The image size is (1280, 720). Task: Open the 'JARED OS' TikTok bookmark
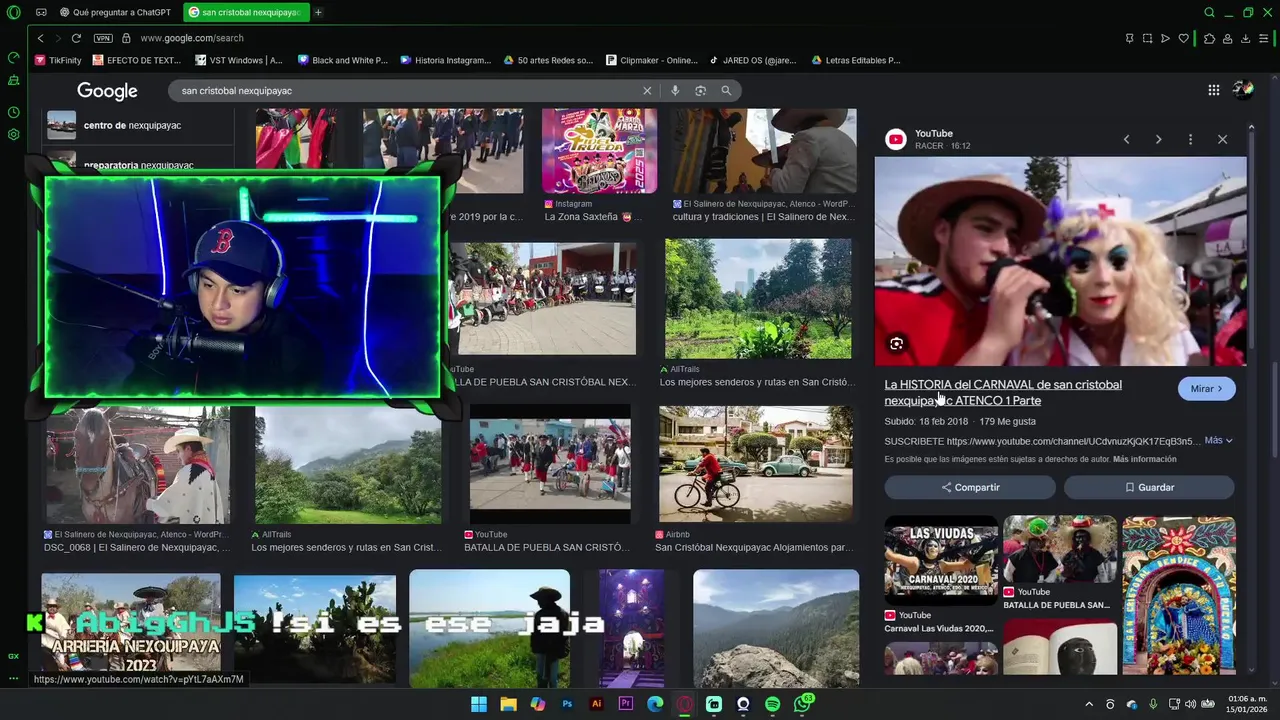pos(754,60)
